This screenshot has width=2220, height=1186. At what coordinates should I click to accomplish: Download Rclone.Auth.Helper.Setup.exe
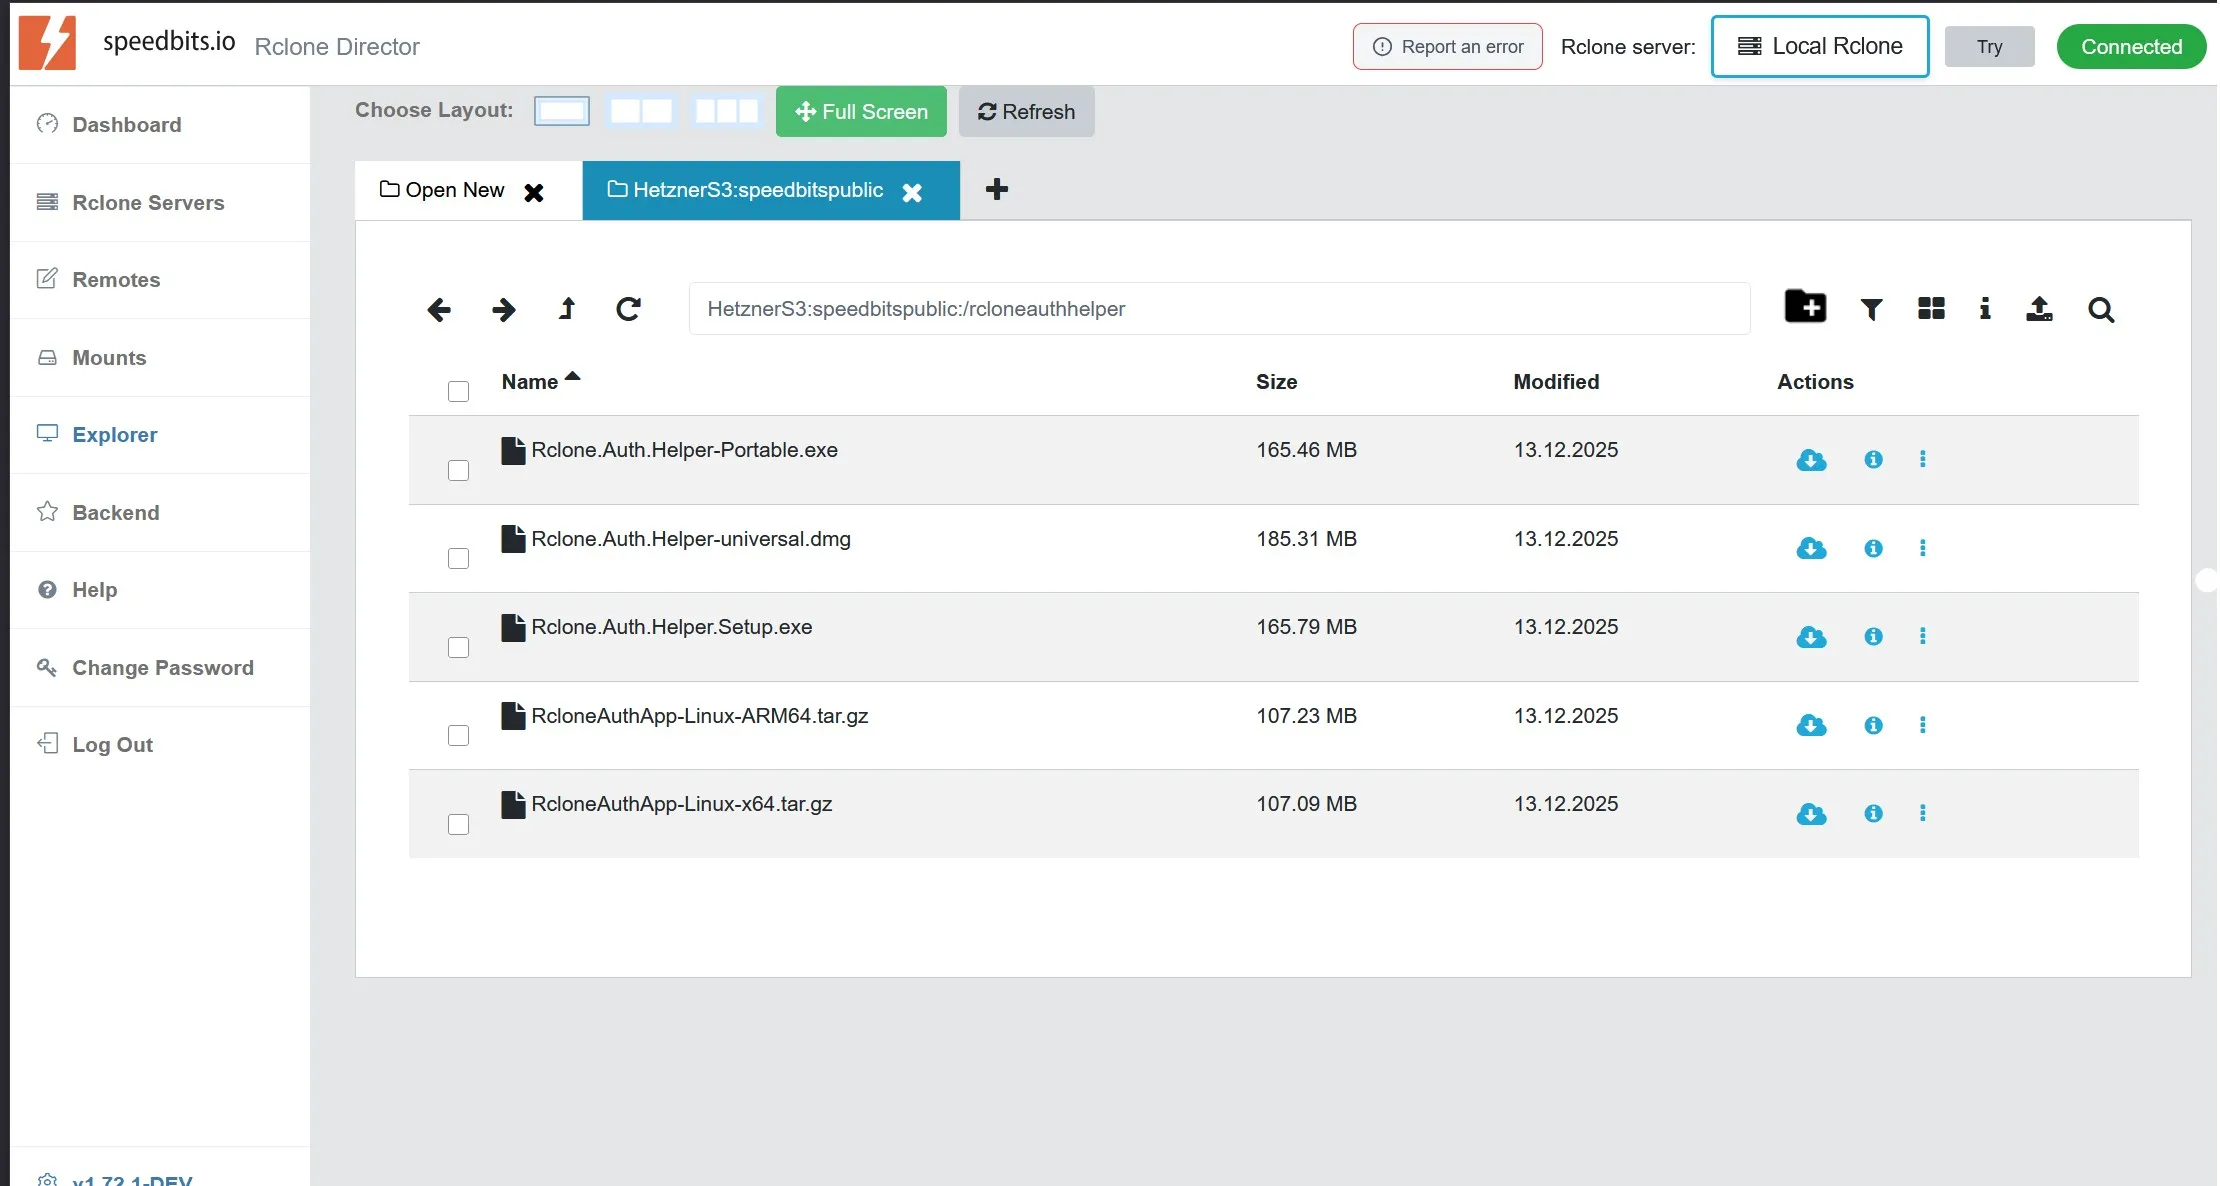point(1811,637)
